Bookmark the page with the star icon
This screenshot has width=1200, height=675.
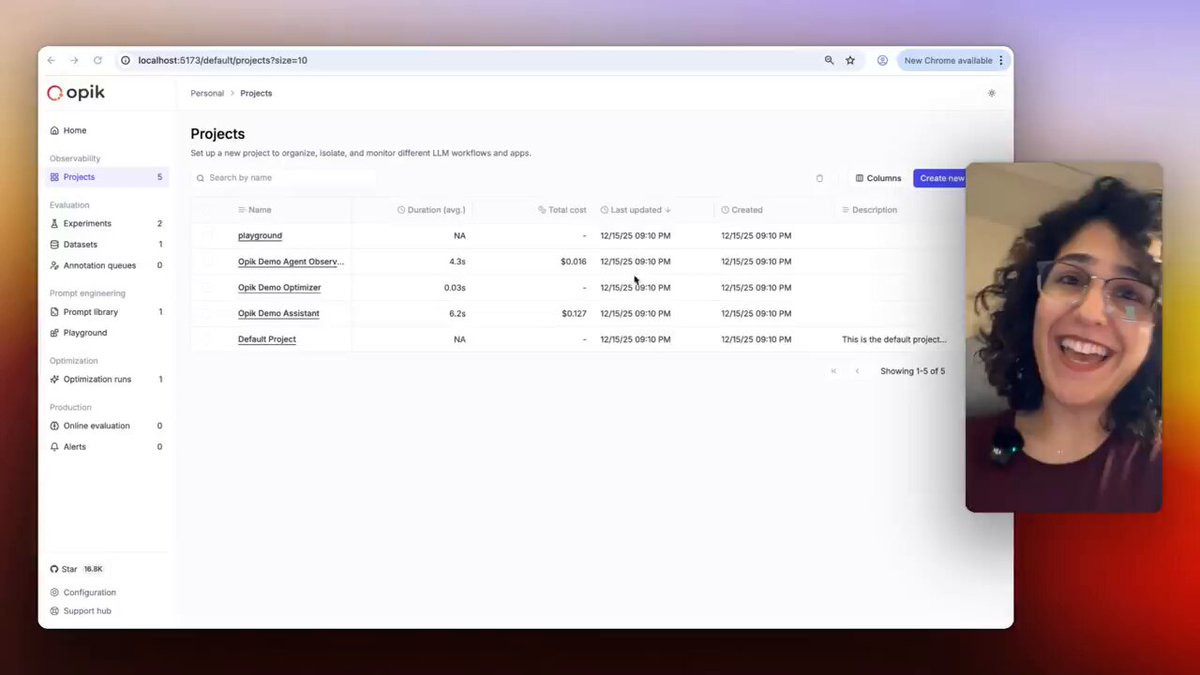[x=850, y=60]
